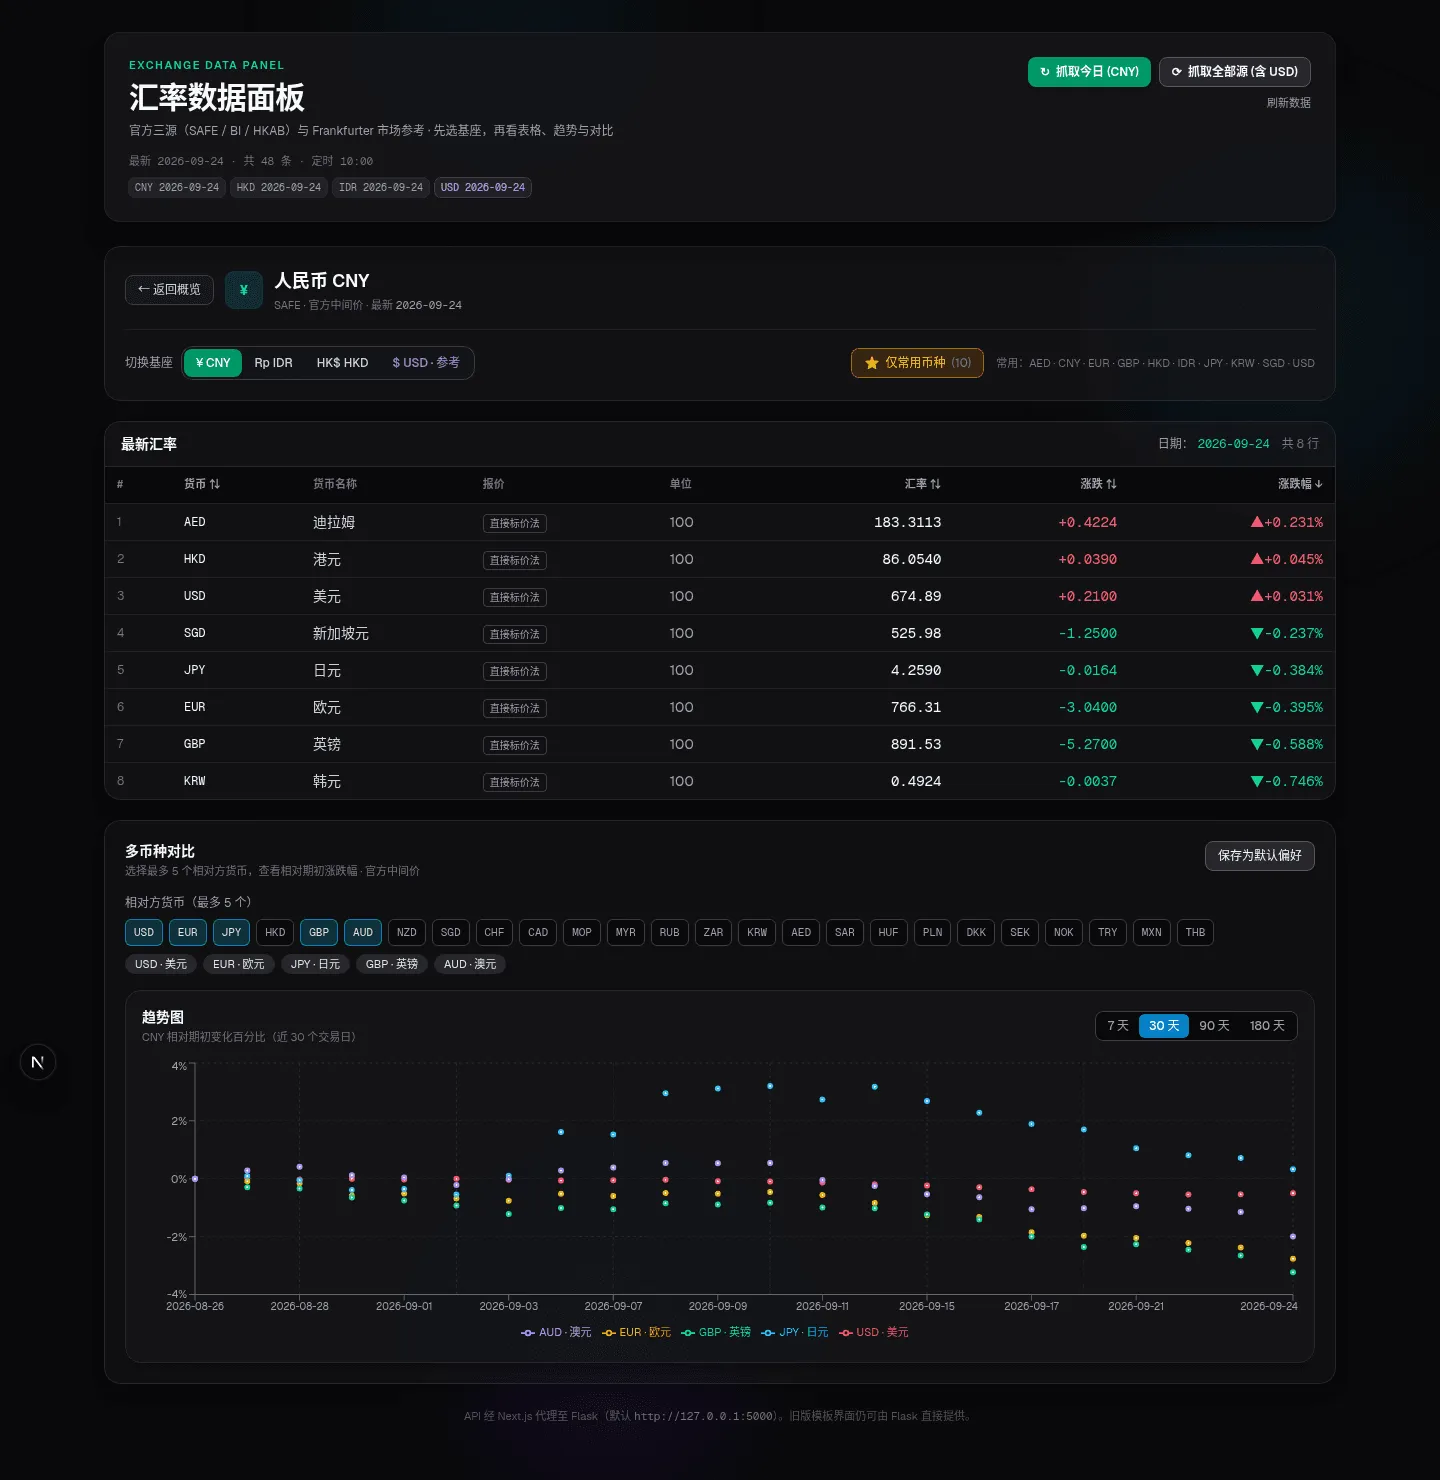Click the 674.89 rate for USD
This screenshot has width=1440, height=1480.
[916, 596]
